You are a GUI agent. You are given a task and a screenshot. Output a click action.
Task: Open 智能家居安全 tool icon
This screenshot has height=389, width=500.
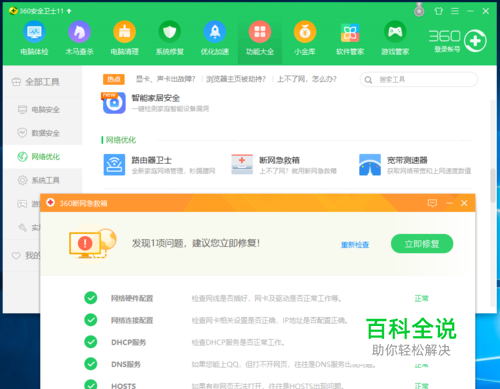pyautogui.click(x=114, y=103)
